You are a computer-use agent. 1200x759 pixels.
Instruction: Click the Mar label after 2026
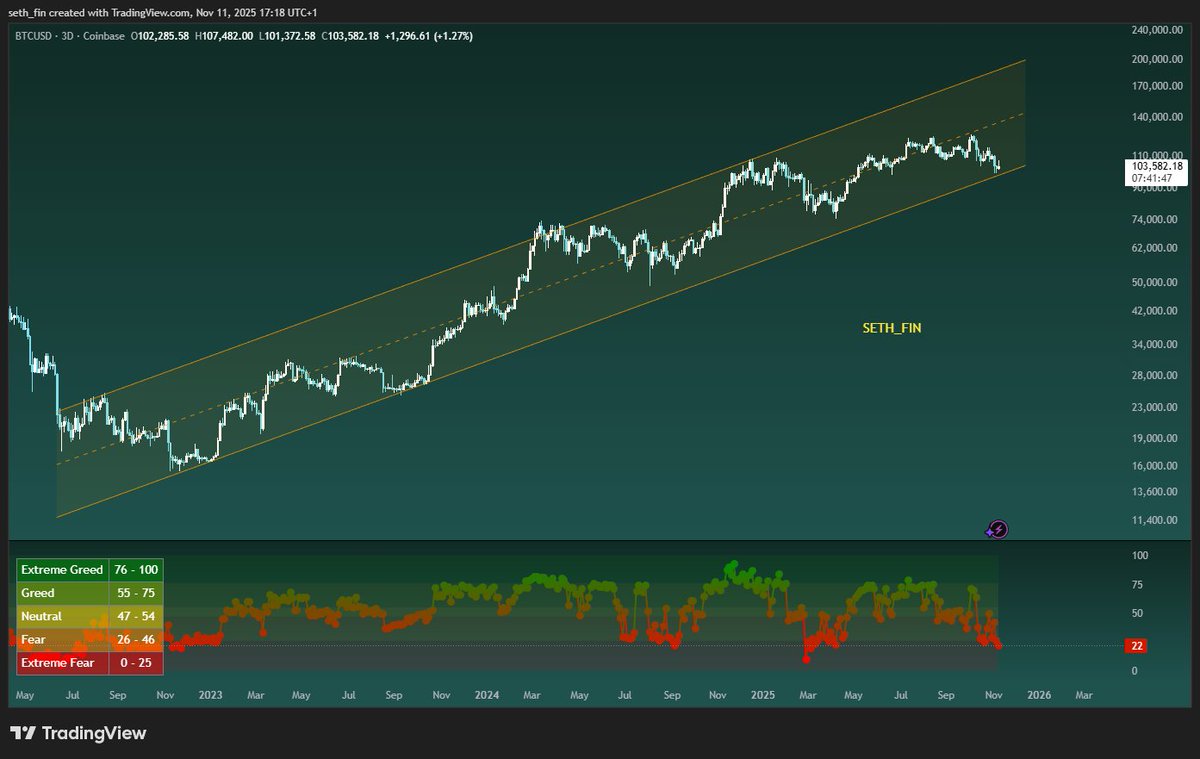[1084, 694]
